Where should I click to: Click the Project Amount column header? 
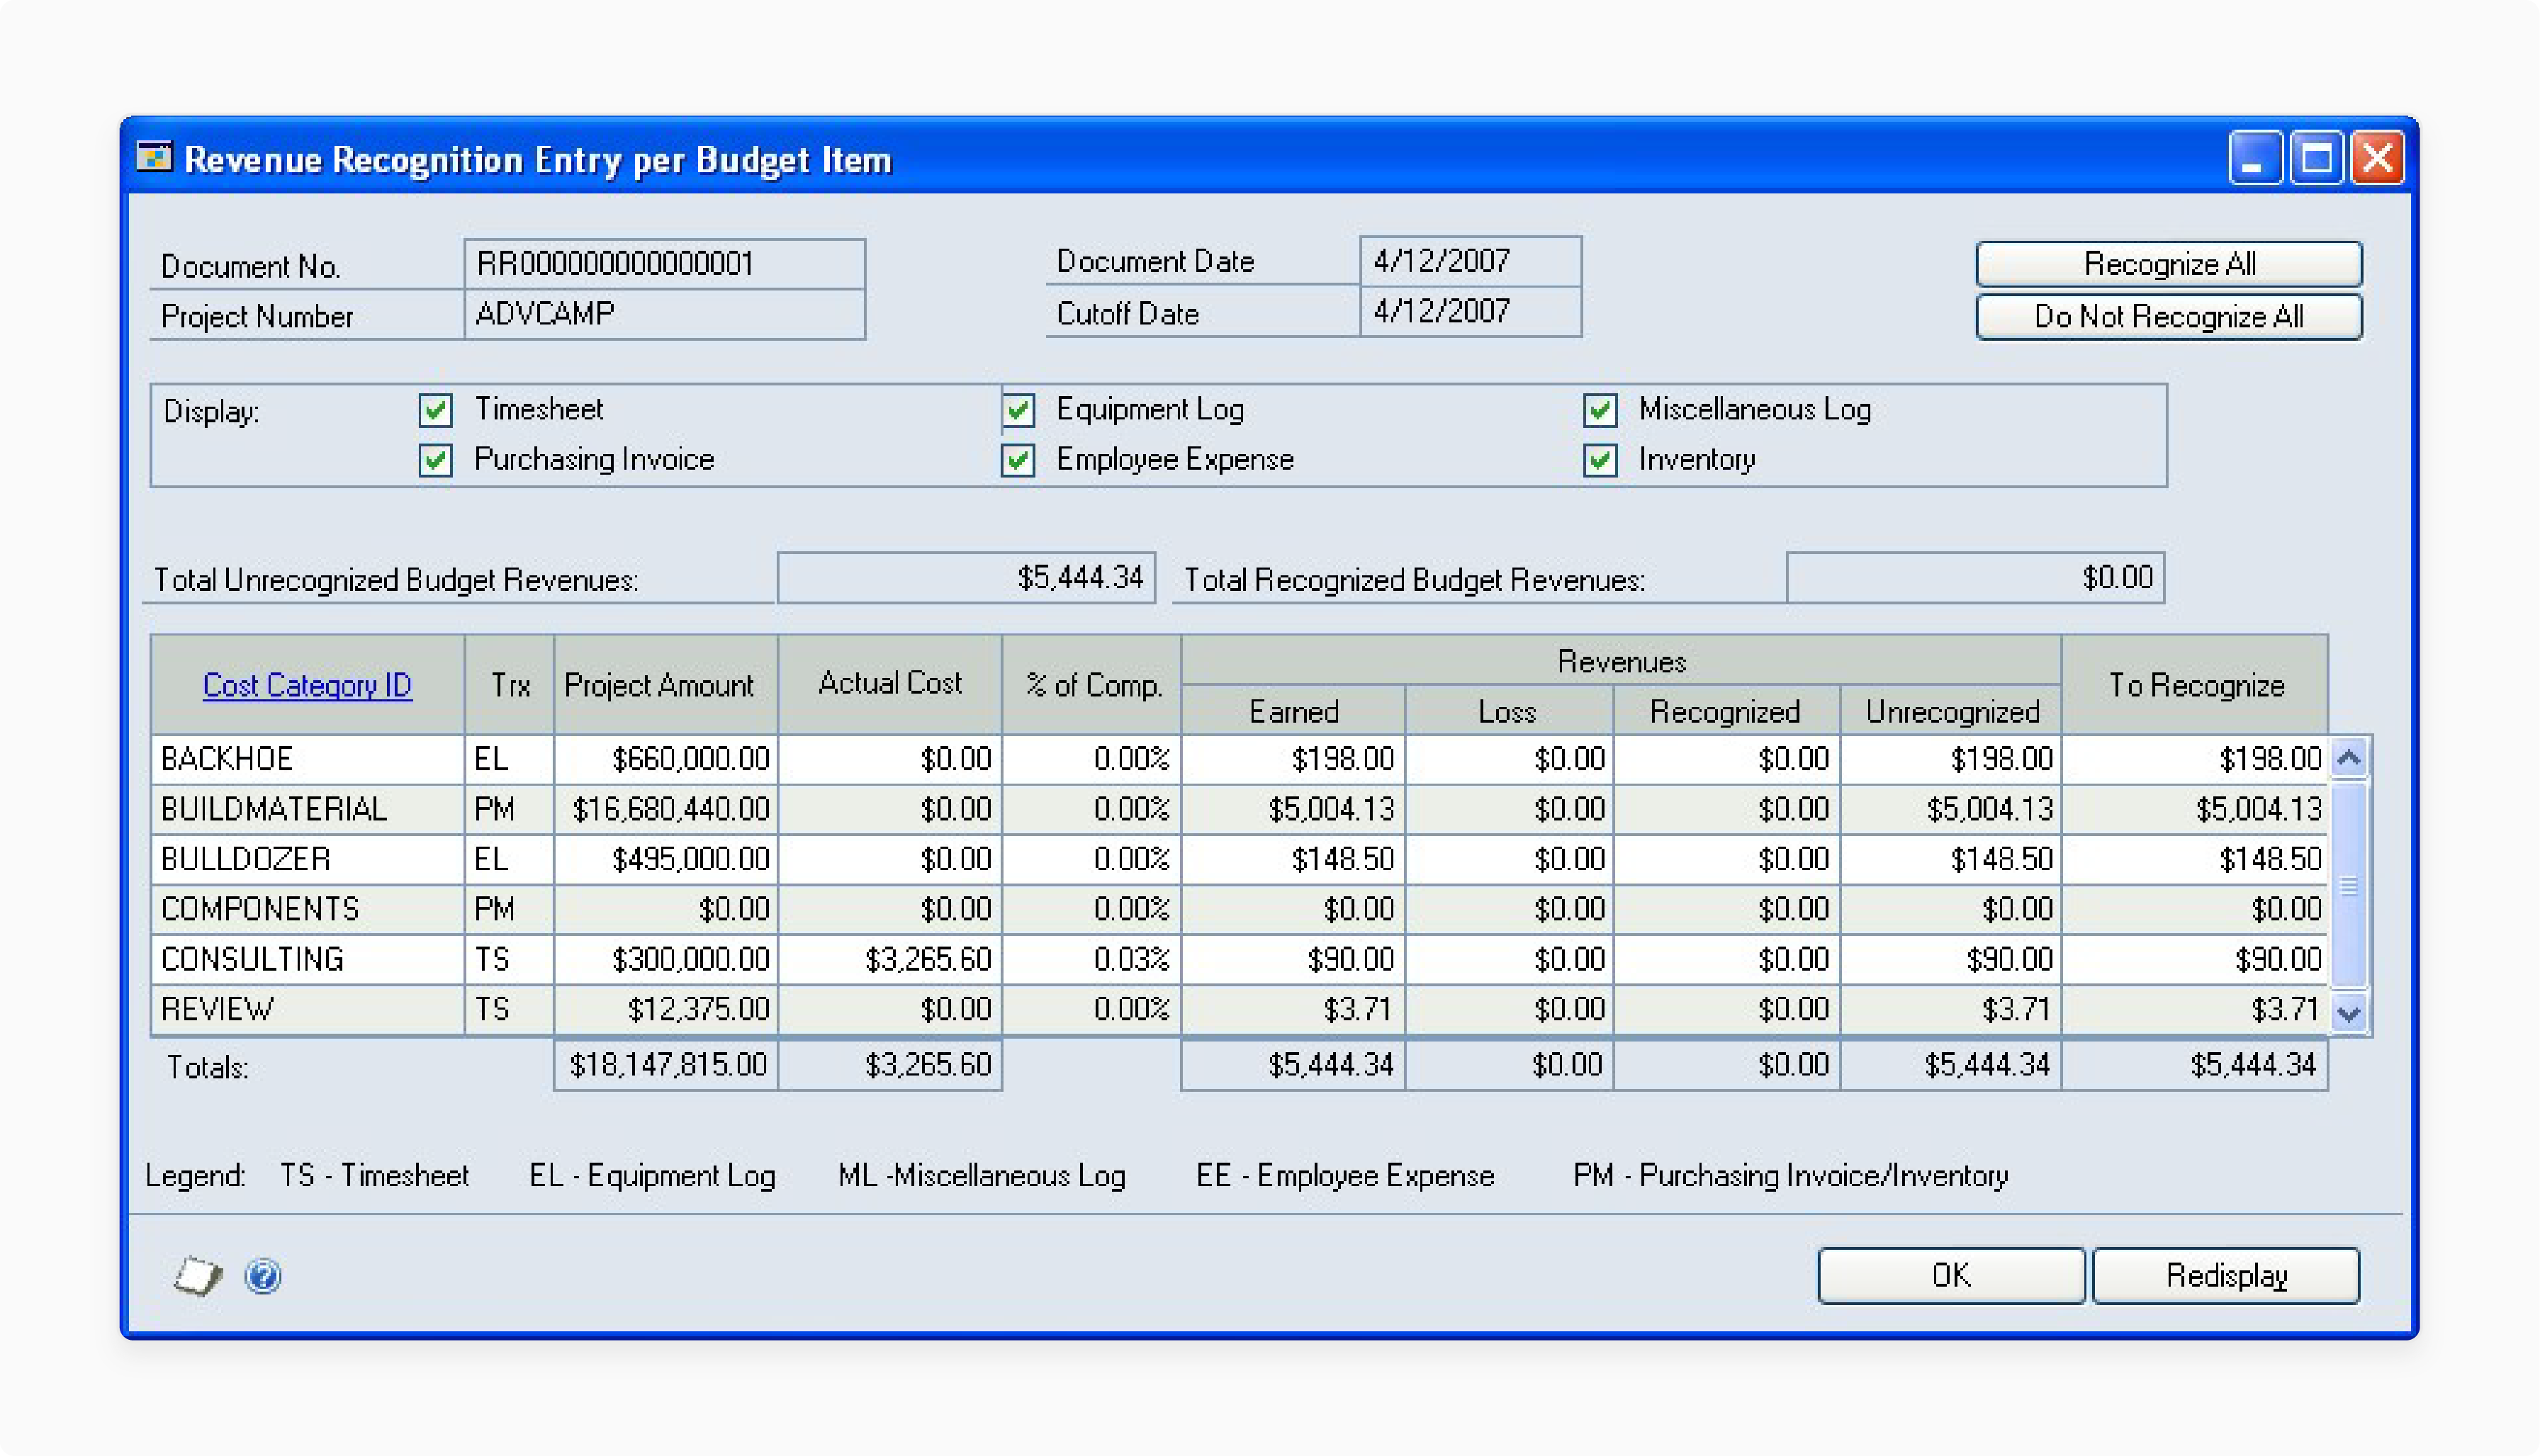point(666,685)
